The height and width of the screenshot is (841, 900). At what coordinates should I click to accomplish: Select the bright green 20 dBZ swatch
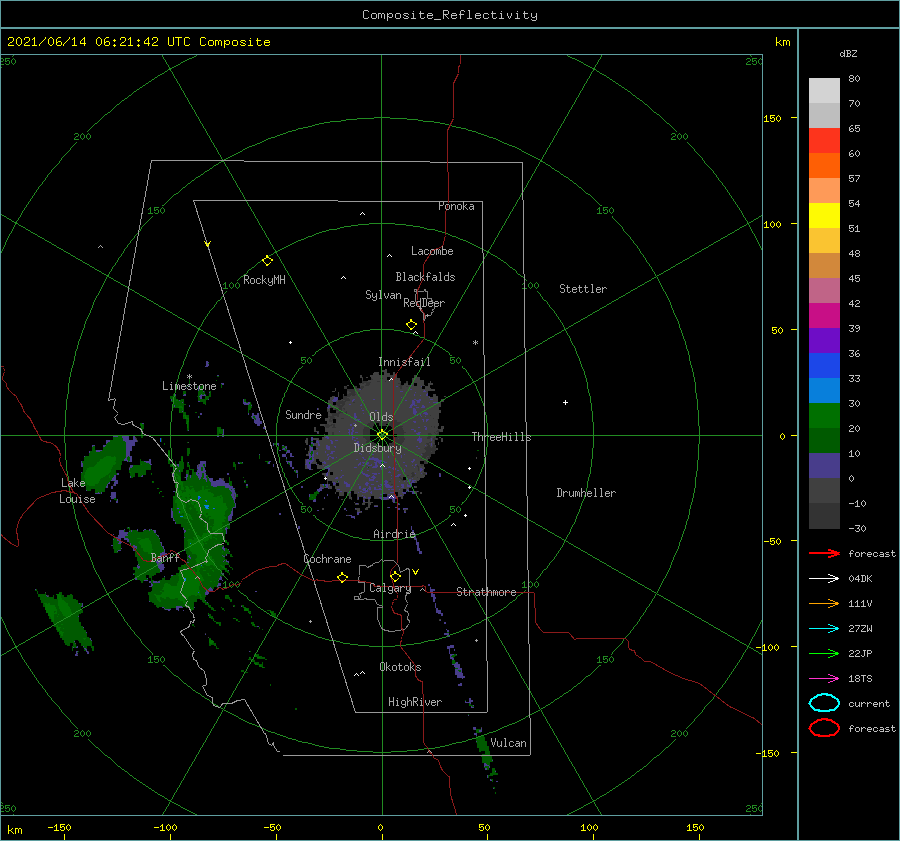coord(824,415)
